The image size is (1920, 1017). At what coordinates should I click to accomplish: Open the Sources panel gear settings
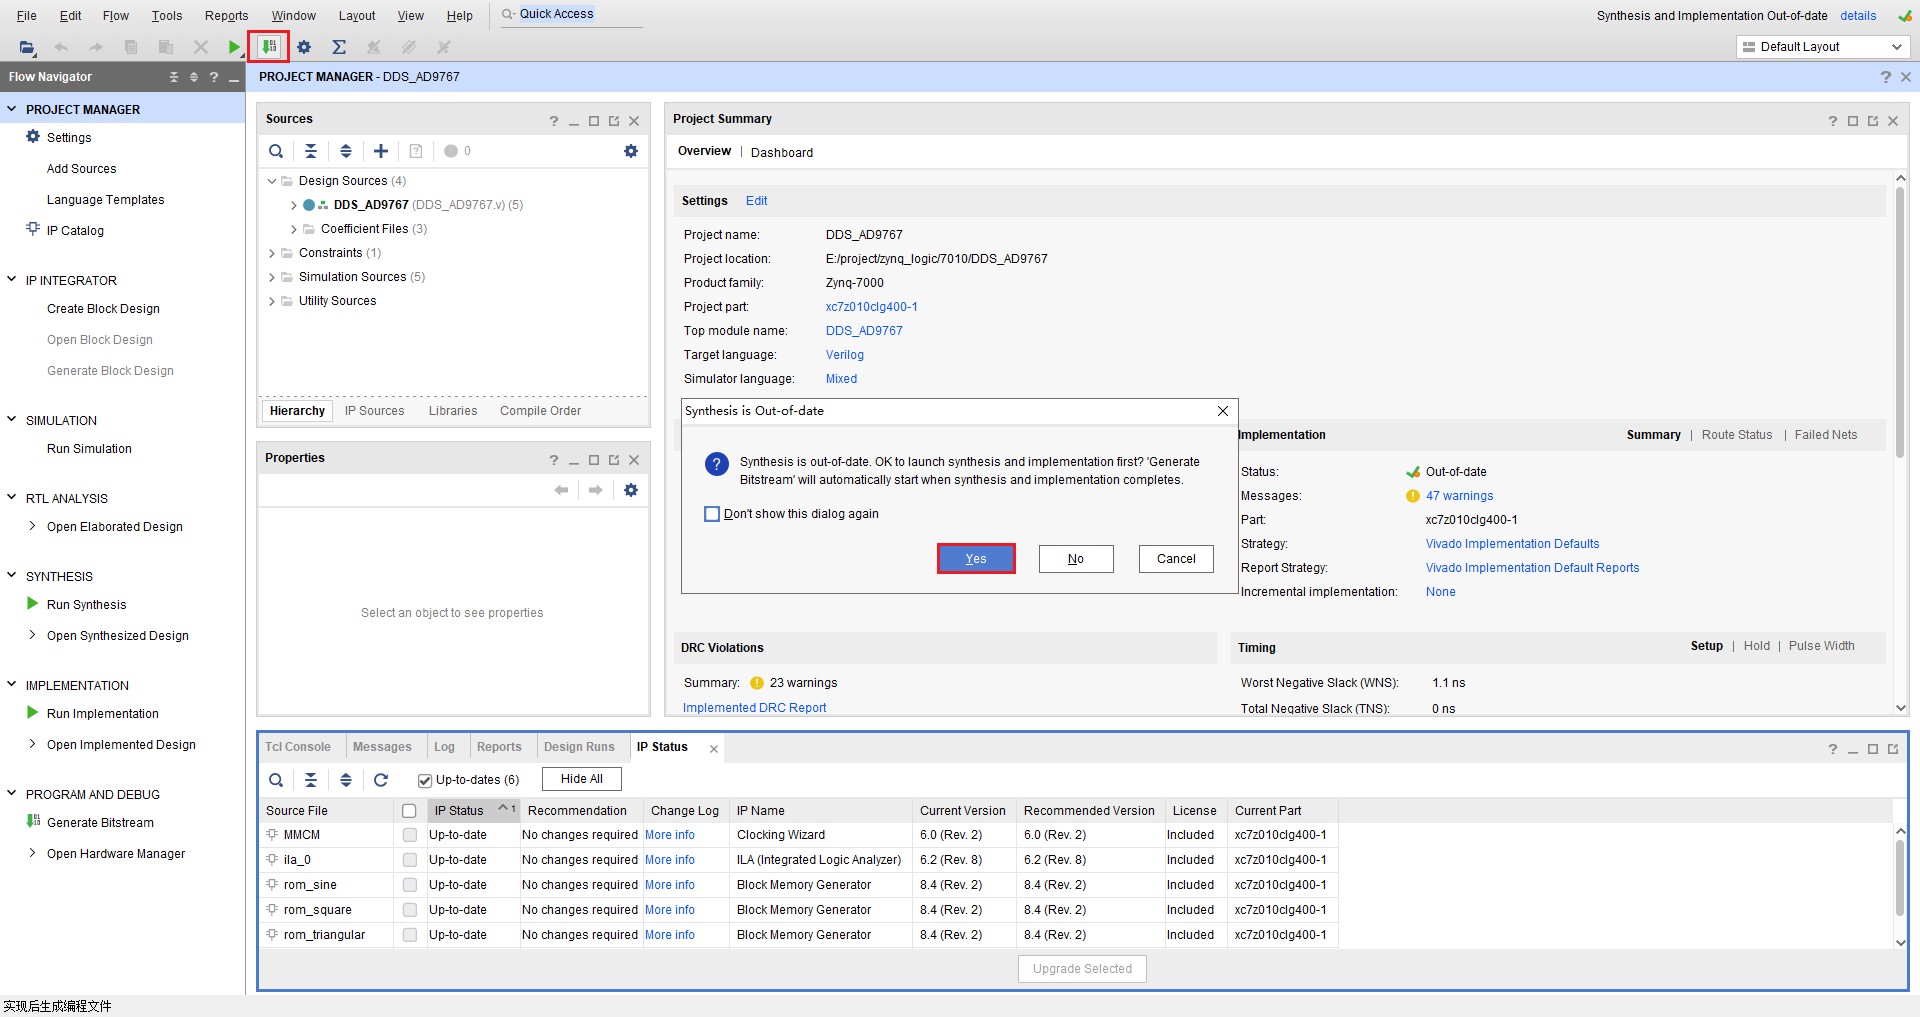(631, 151)
